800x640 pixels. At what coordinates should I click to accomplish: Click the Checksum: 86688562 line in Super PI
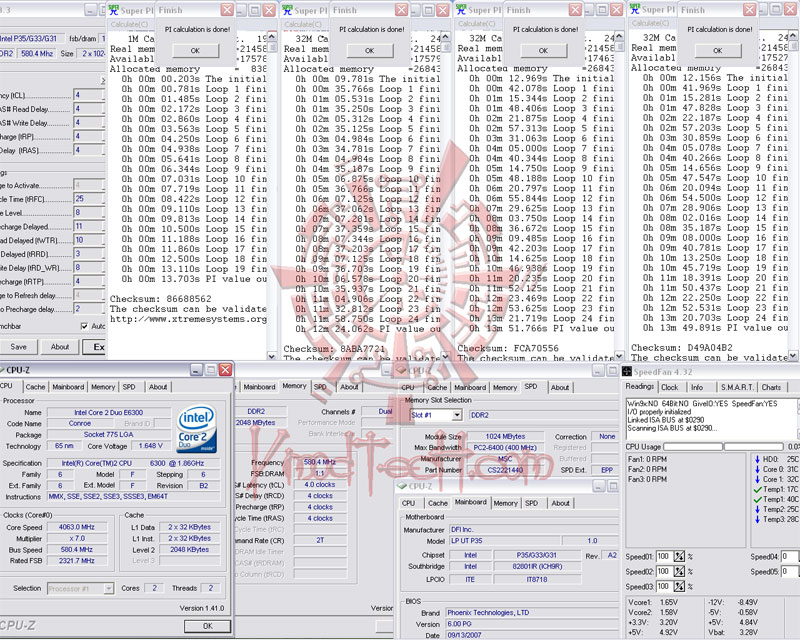pyautogui.click(x=161, y=299)
